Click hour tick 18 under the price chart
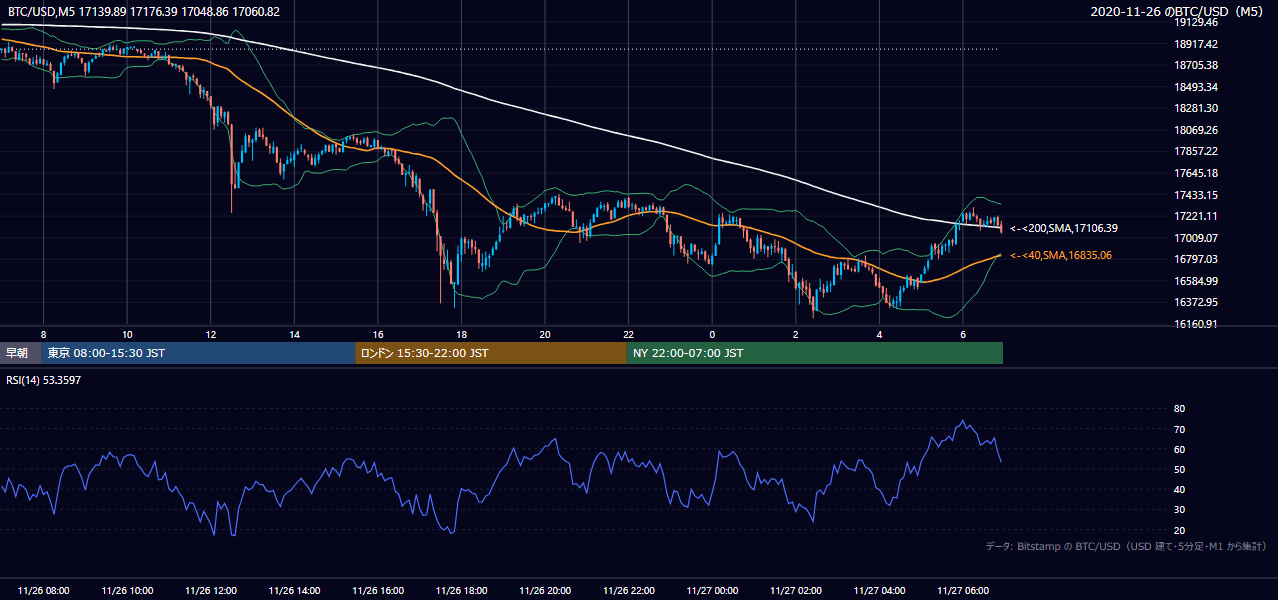The width and height of the screenshot is (1278, 600). (x=461, y=335)
